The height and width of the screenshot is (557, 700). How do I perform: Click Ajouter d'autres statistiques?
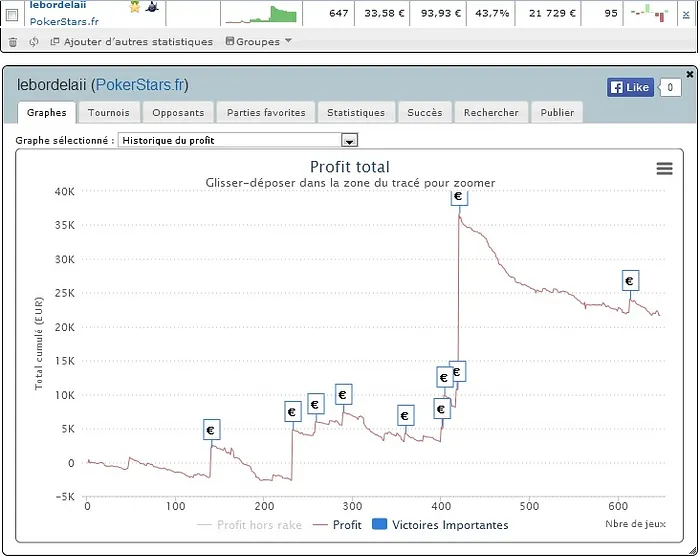click(131, 42)
